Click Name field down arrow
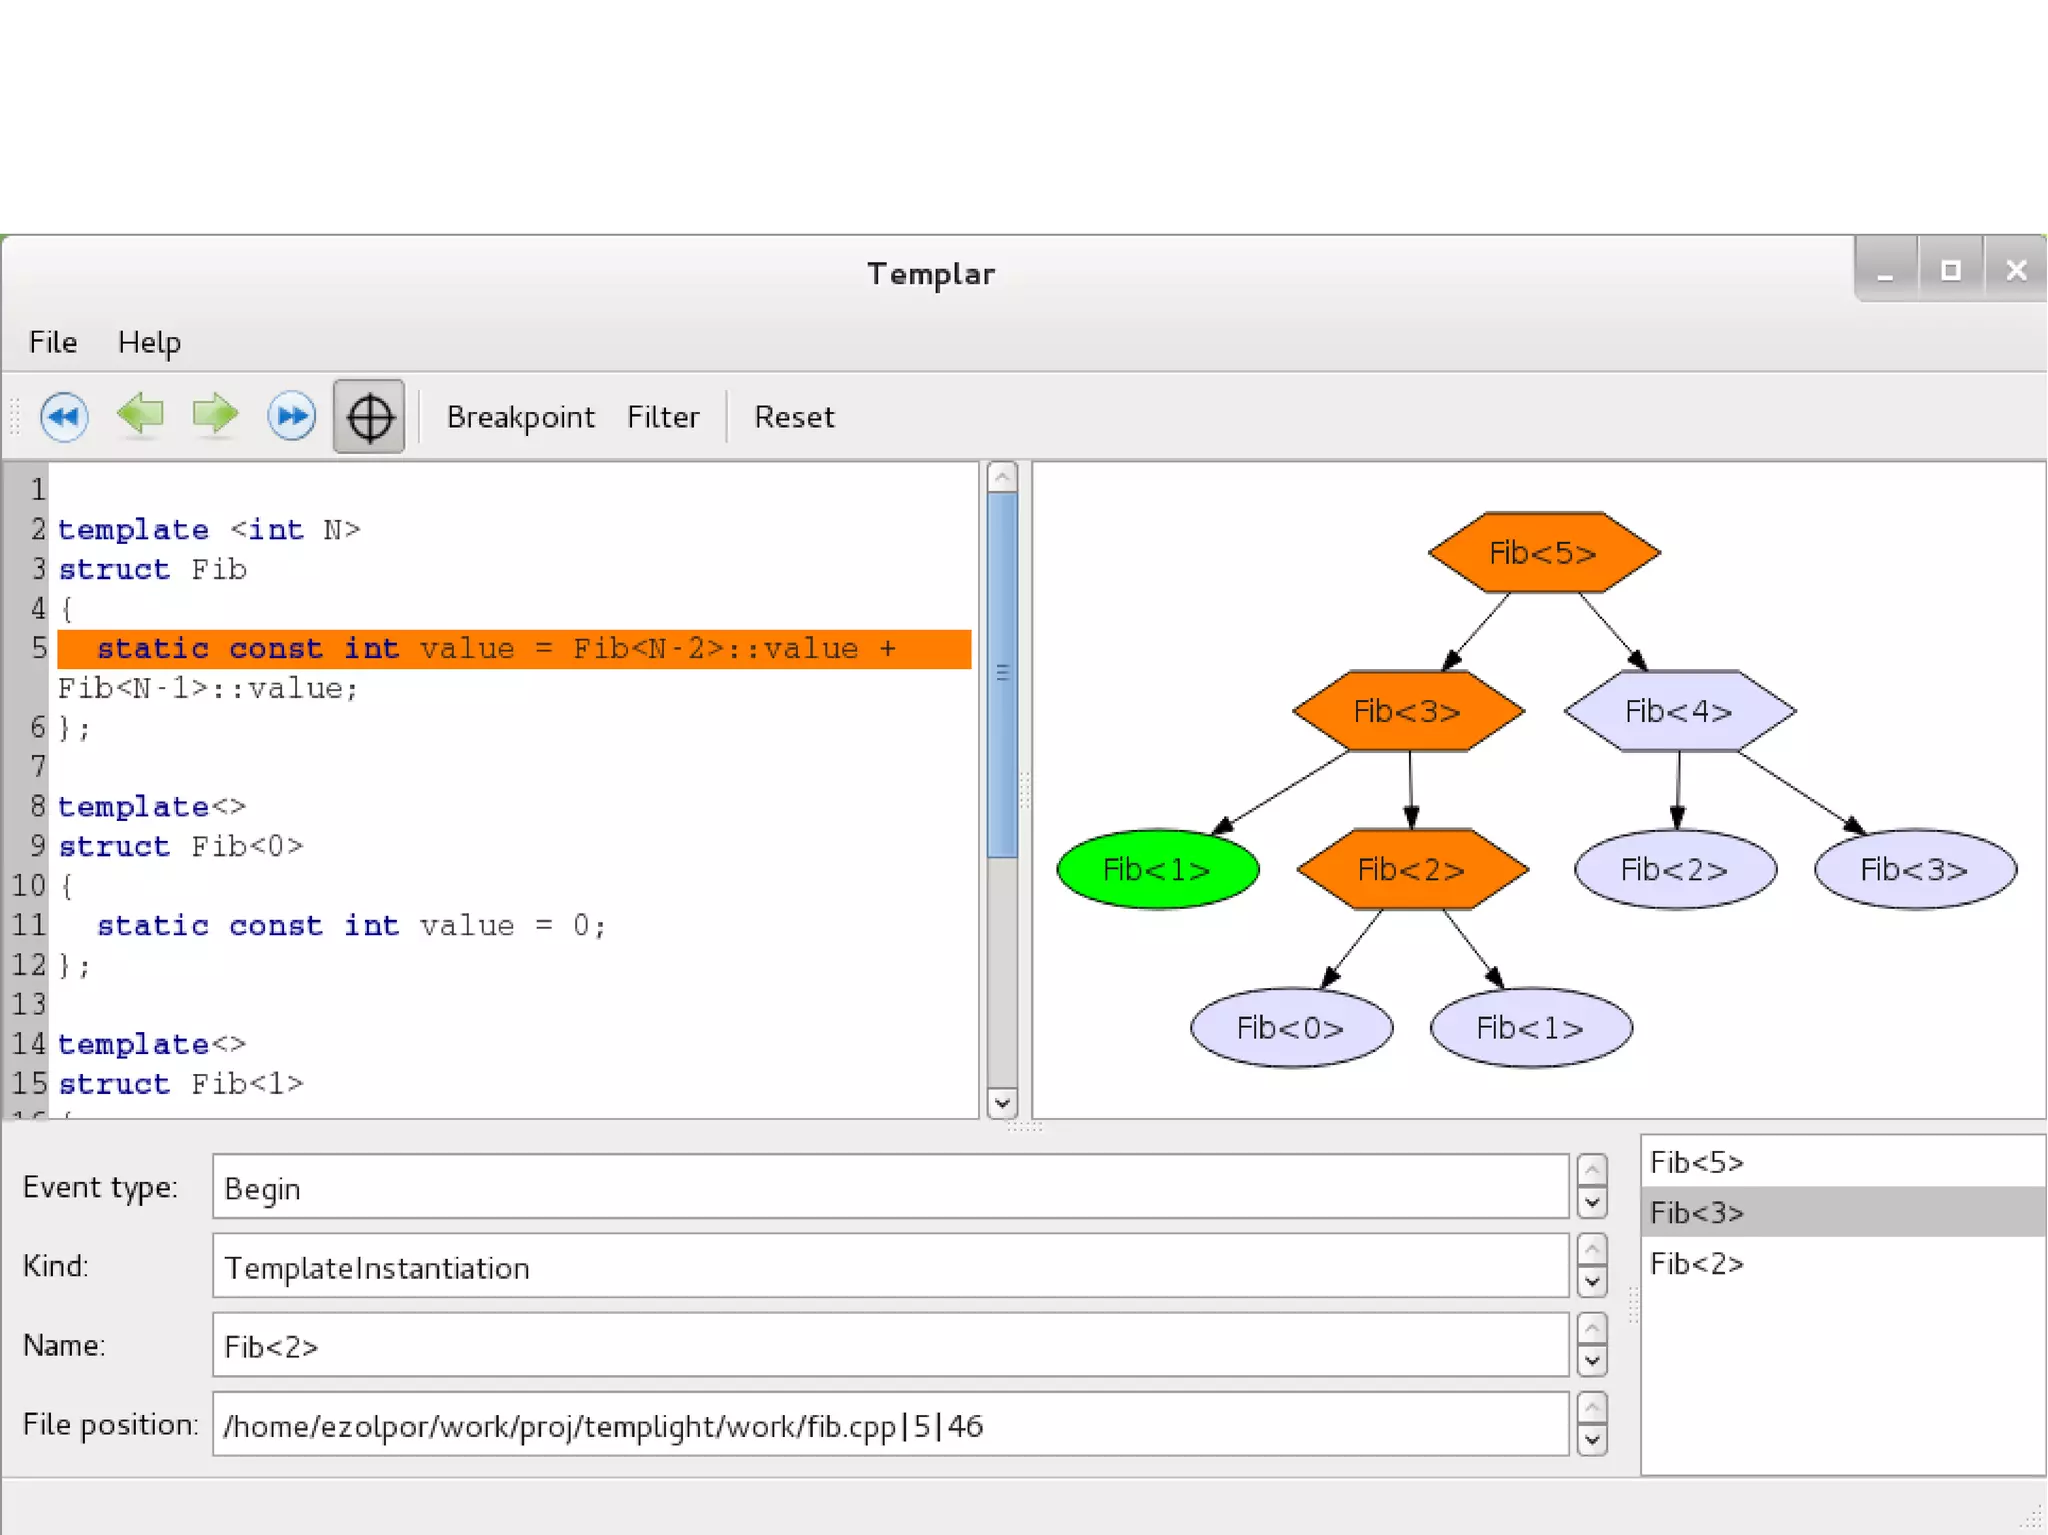The image size is (2048, 1535). (1592, 1361)
